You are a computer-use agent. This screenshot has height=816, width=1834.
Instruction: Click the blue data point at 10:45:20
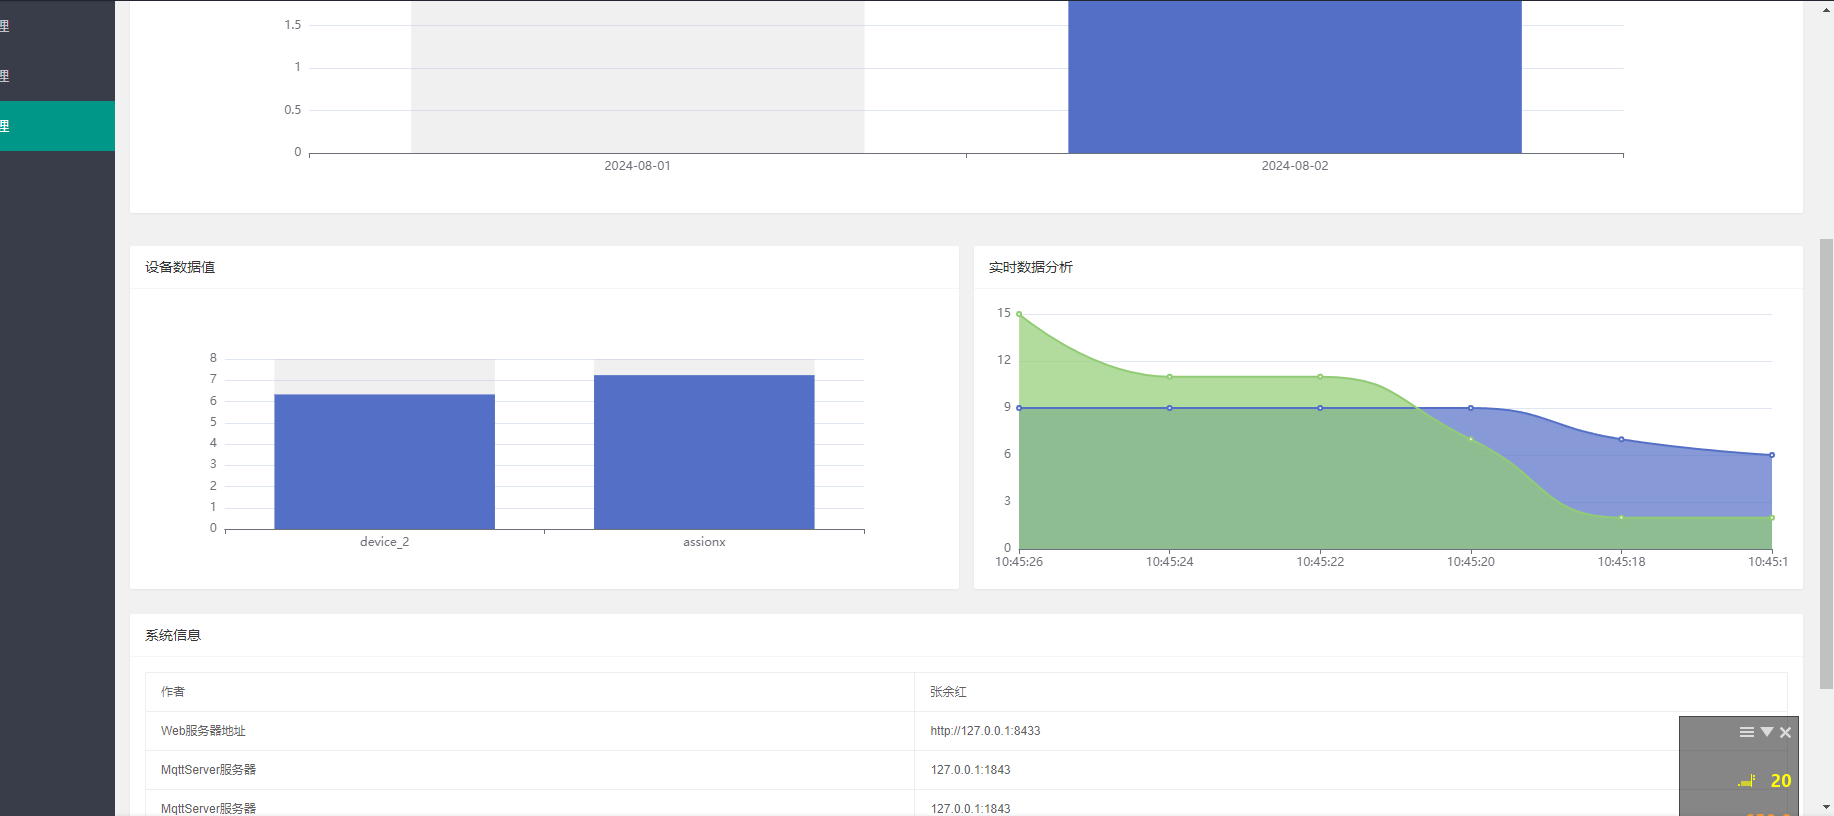(1471, 408)
